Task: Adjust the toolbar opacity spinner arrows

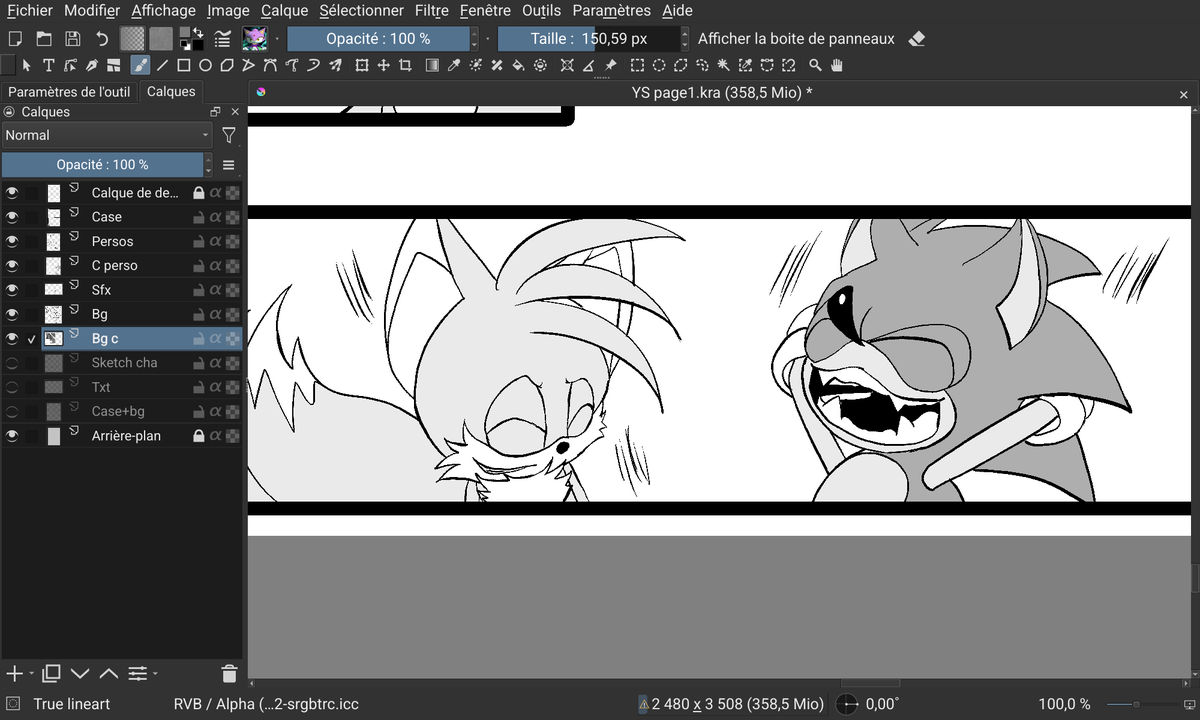Action: click(x=474, y=39)
